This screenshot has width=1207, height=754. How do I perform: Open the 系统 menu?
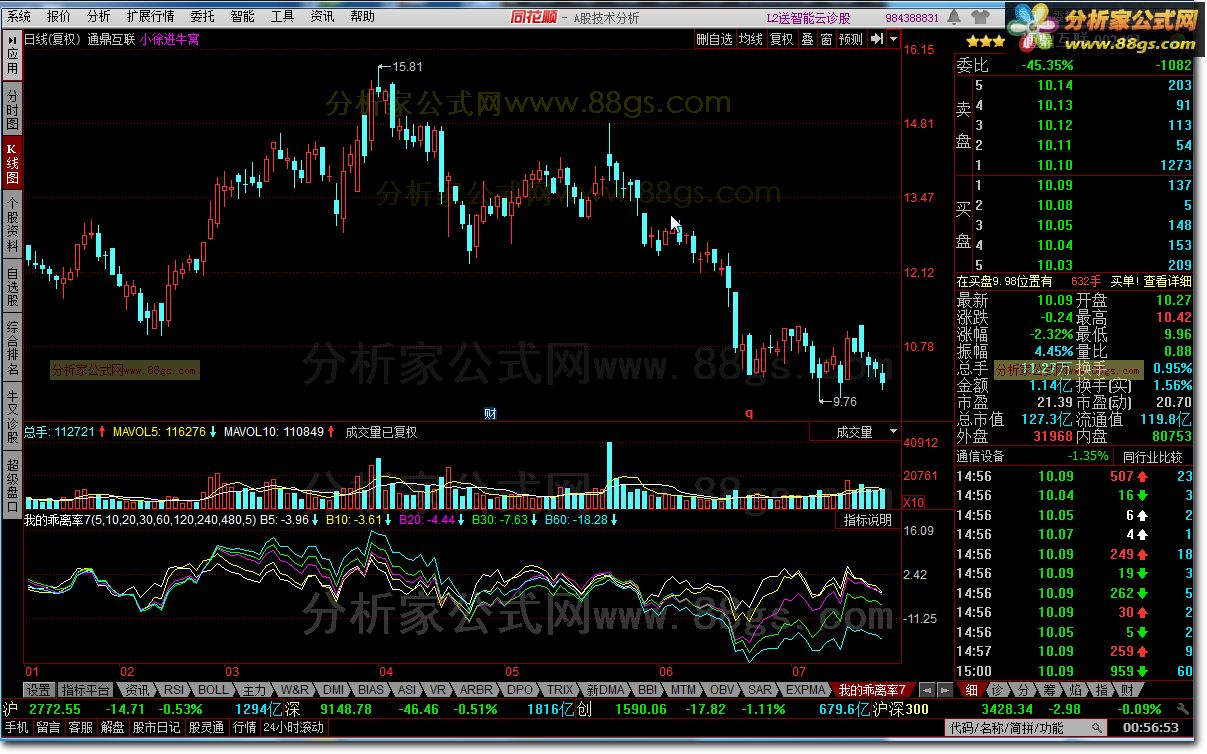click(19, 16)
